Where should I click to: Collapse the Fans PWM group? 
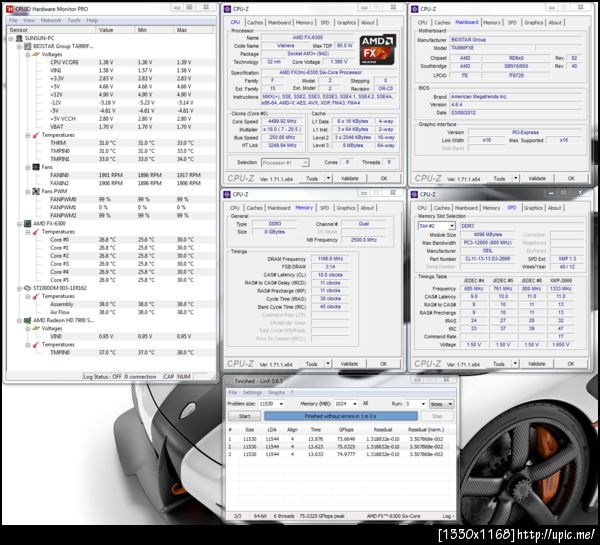[28, 191]
